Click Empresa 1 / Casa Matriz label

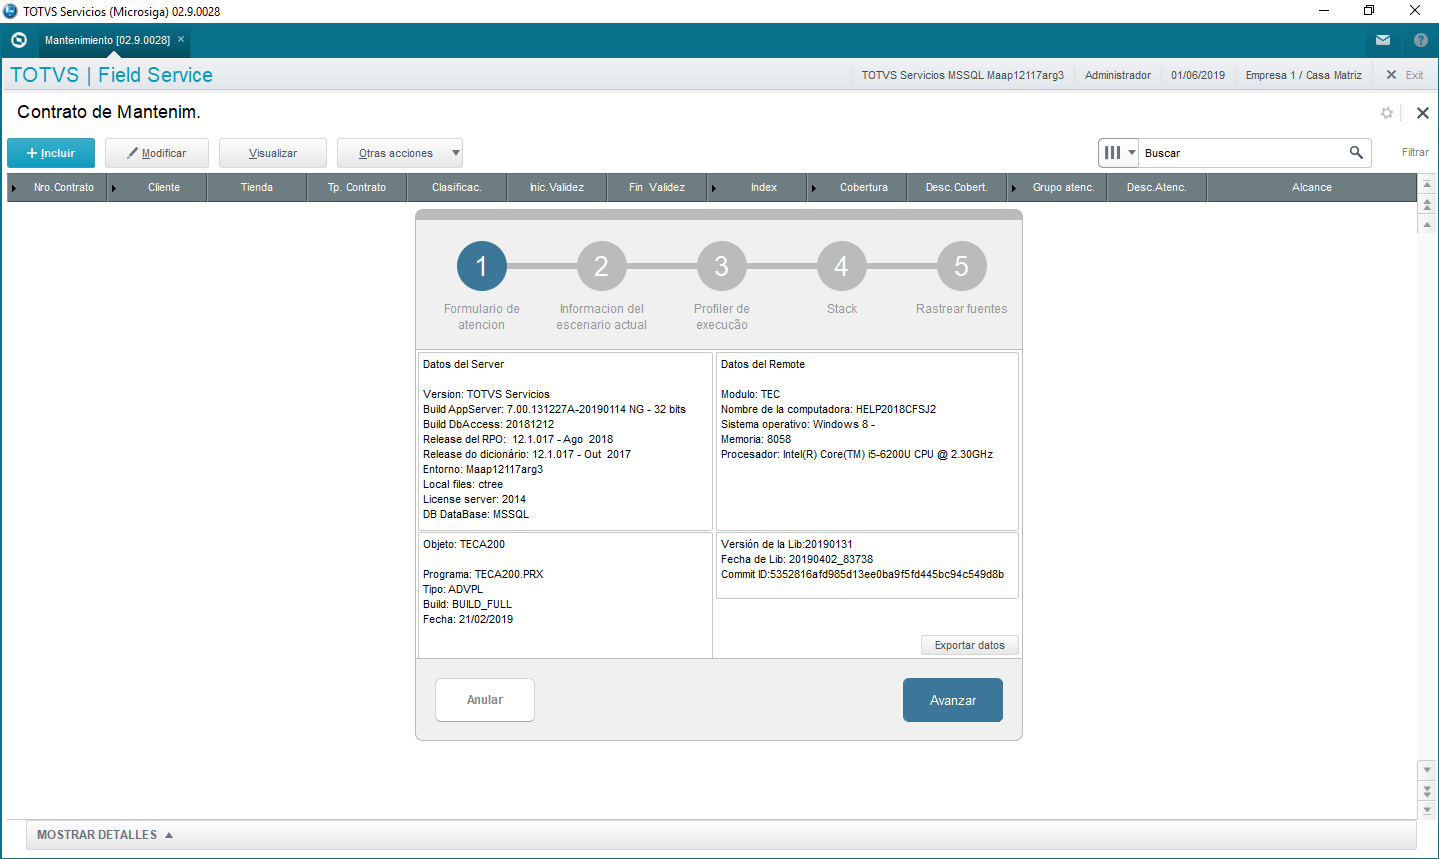[1304, 75]
